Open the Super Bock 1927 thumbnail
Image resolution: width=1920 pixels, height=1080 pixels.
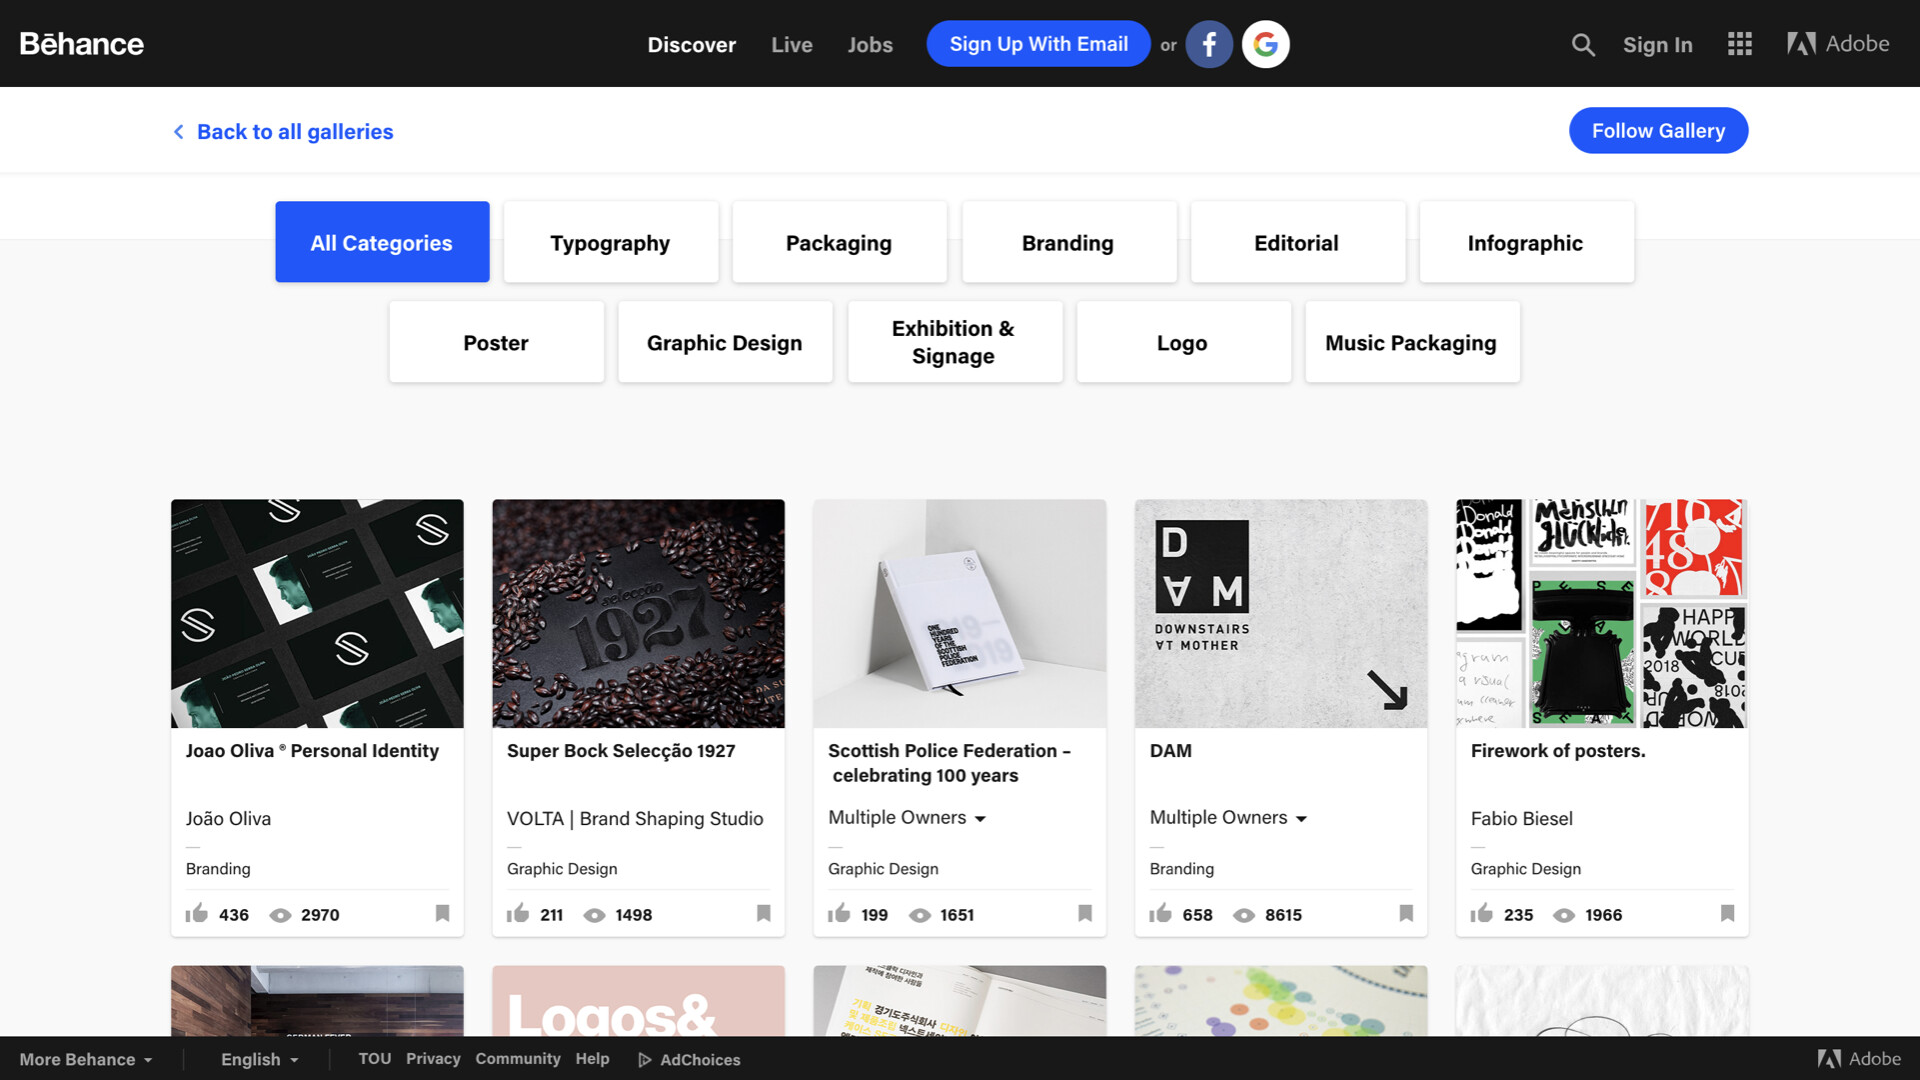pyautogui.click(x=638, y=613)
